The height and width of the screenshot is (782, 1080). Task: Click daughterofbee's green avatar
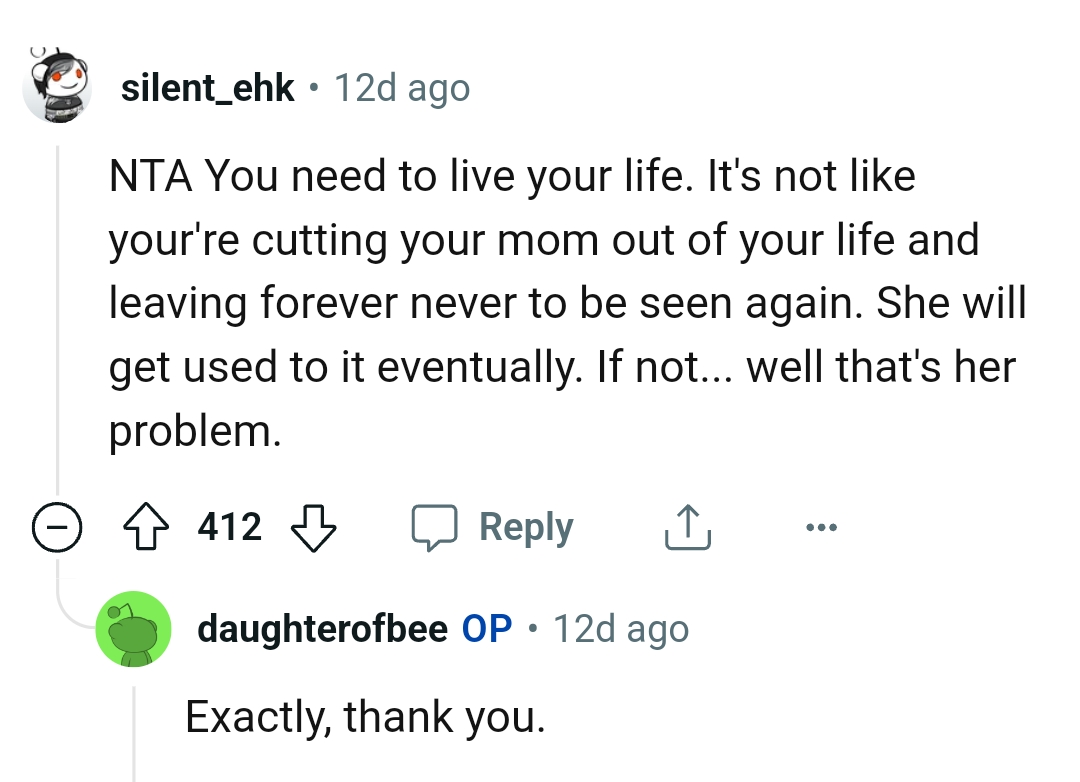[133, 628]
